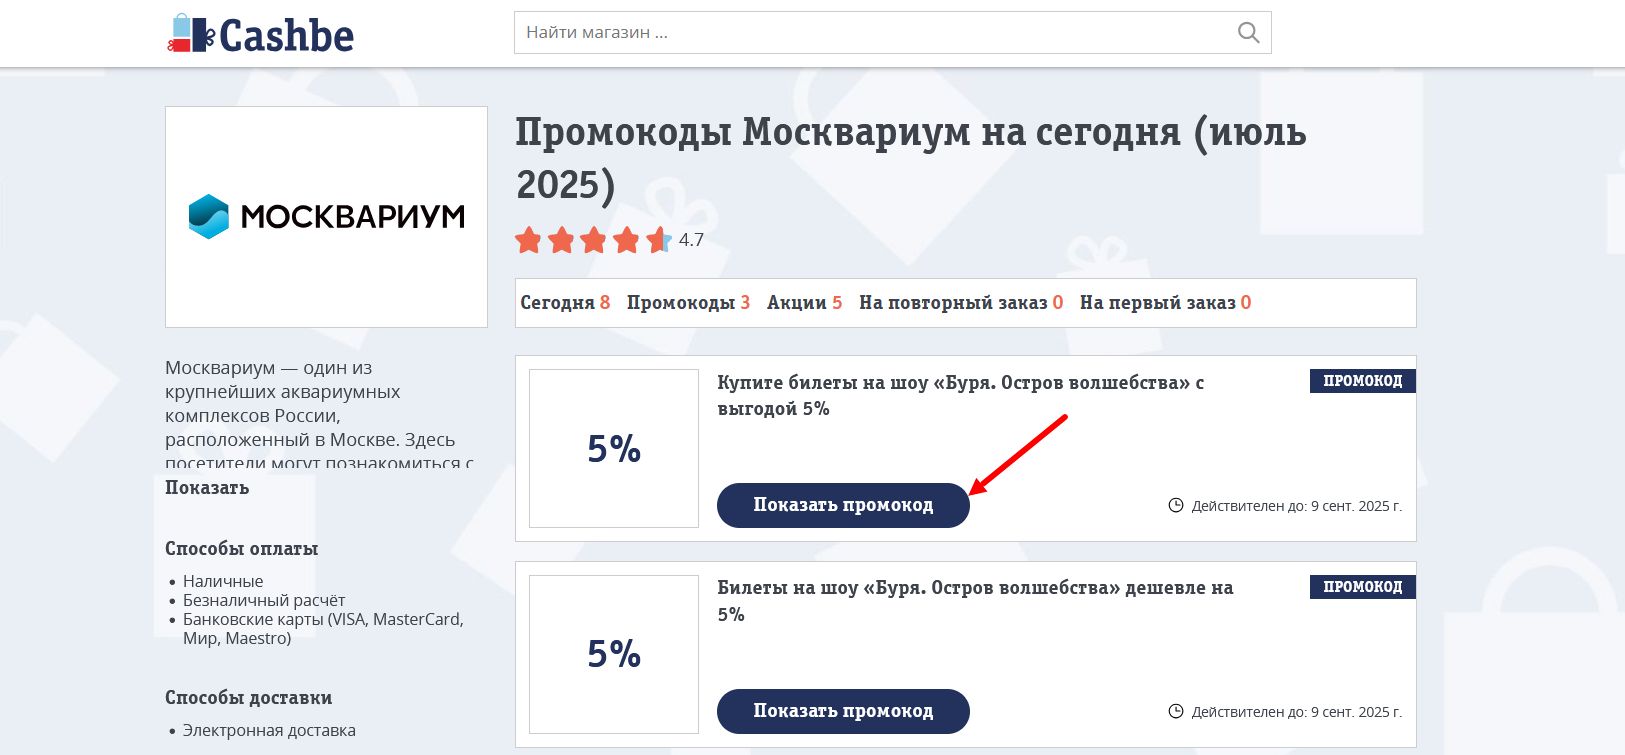Click clock icon in Билеты на шоу дешевле offer

pos(1176,711)
